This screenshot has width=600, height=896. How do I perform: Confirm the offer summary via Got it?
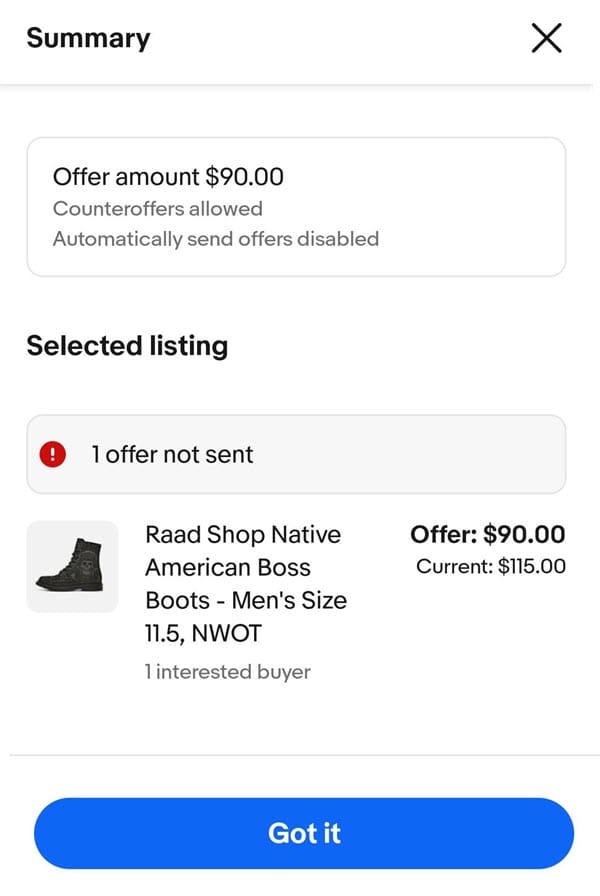(x=304, y=833)
